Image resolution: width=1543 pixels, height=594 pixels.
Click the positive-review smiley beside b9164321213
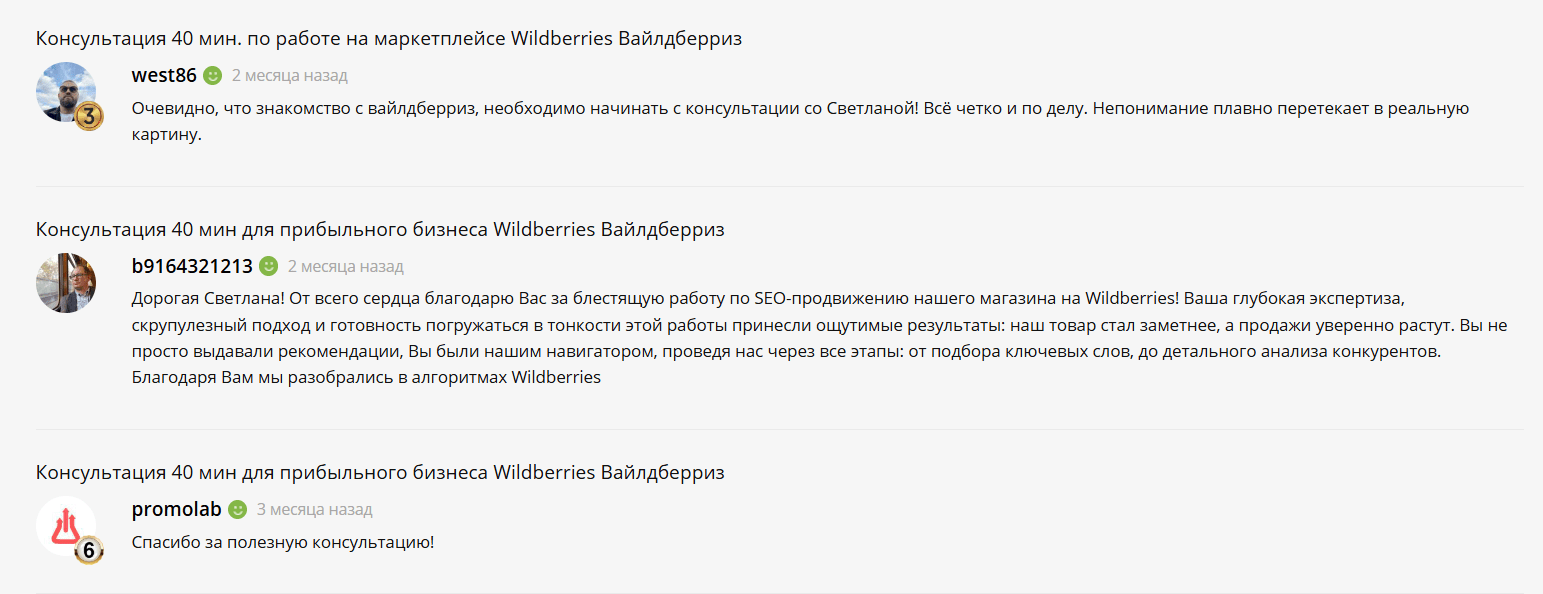[269, 266]
